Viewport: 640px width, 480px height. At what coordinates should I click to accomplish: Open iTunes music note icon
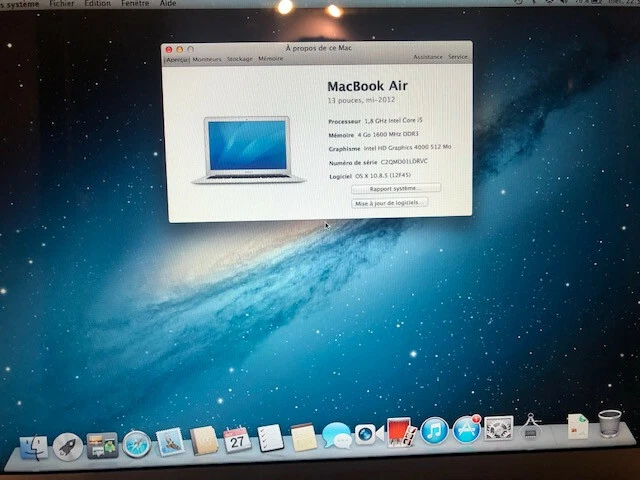point(434,431)
